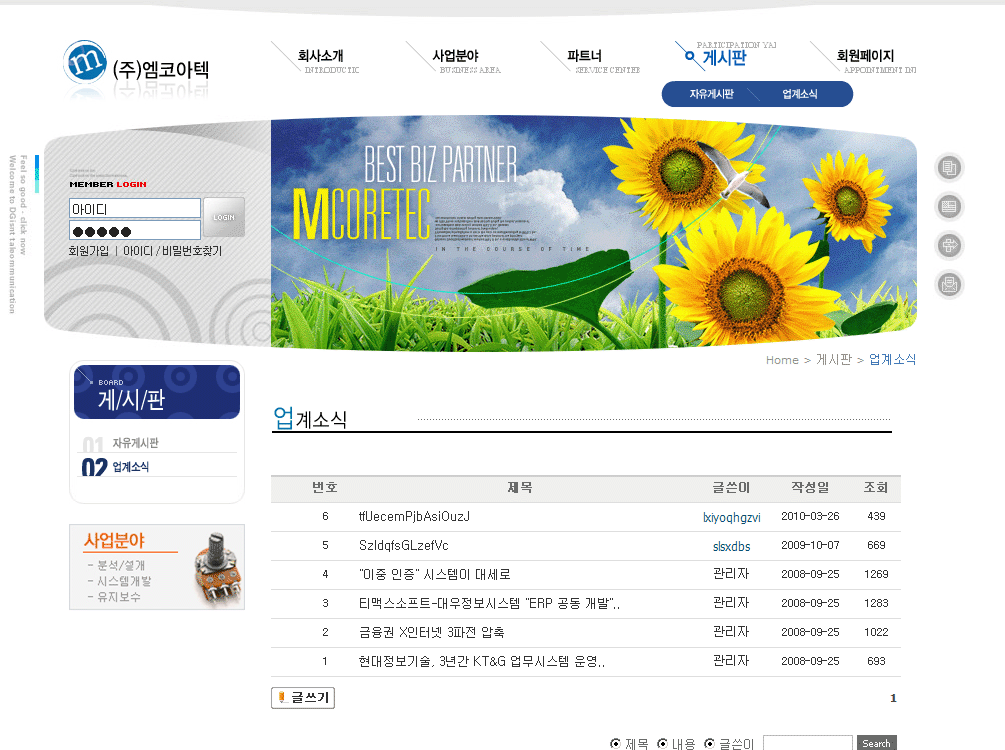
Task: Open 업계소식 in the left sidebar
Action: point(131,467)
